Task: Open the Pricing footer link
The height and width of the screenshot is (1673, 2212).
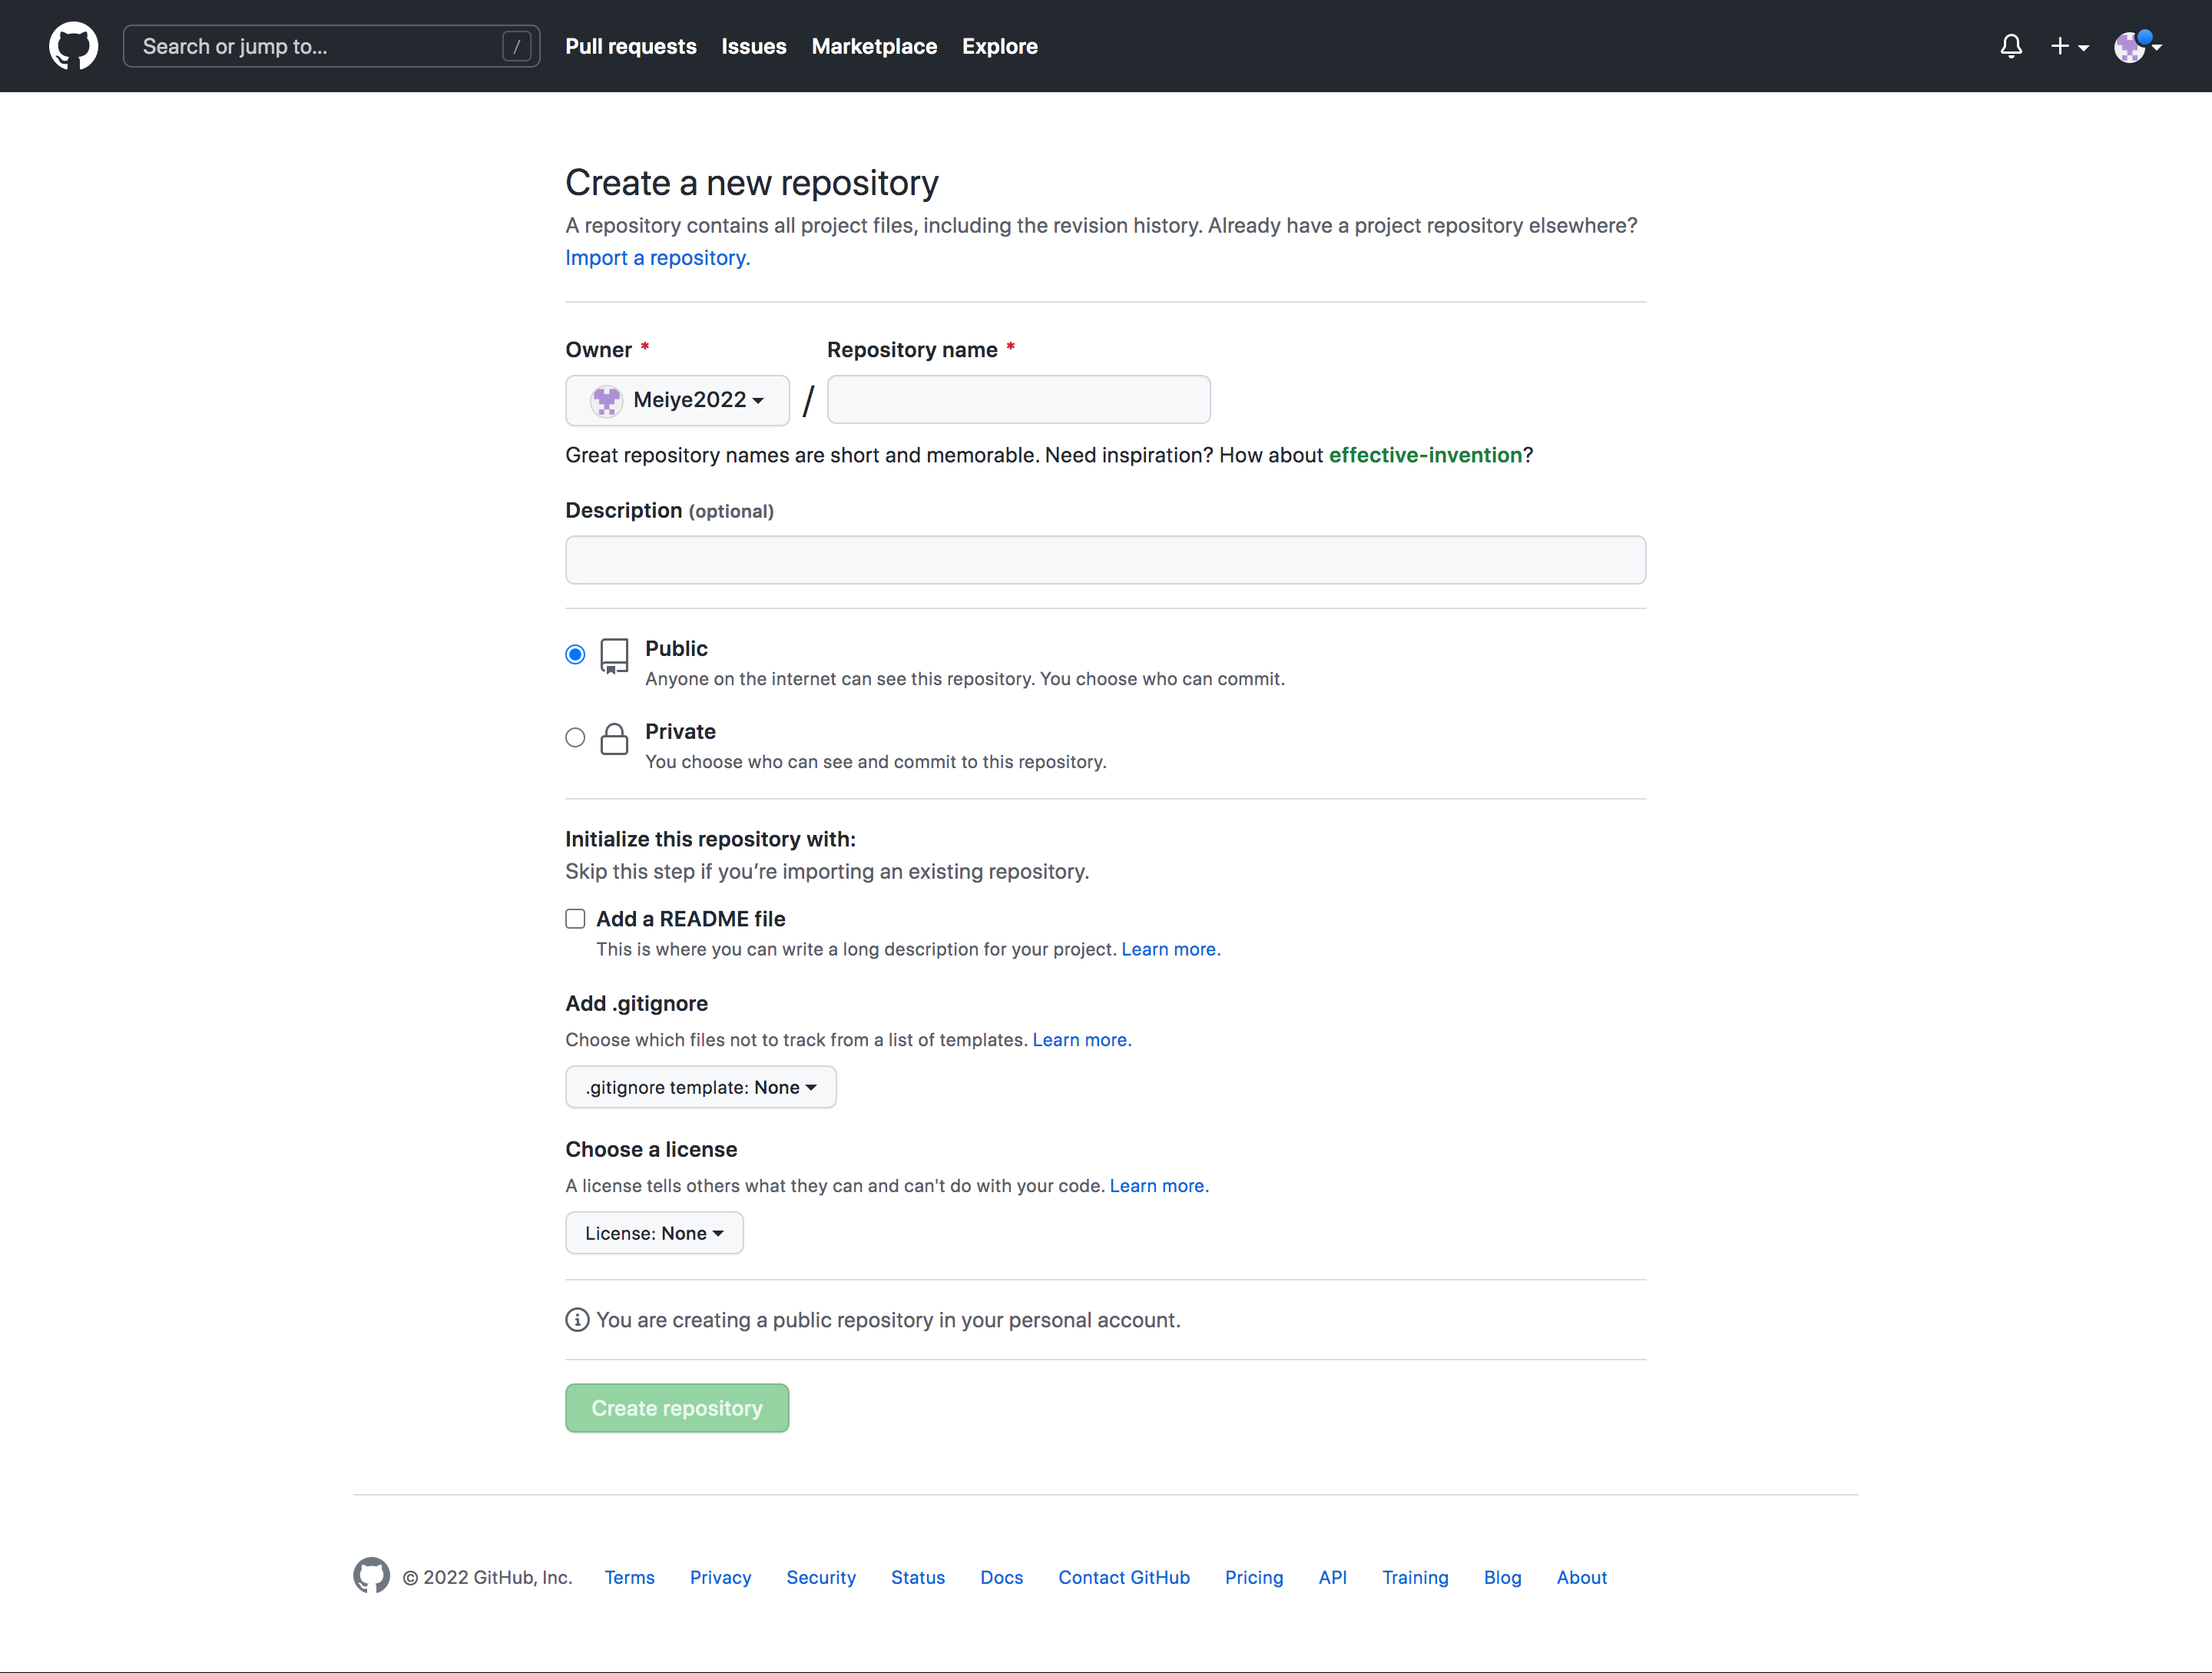Action: tap(1254, 1577)
